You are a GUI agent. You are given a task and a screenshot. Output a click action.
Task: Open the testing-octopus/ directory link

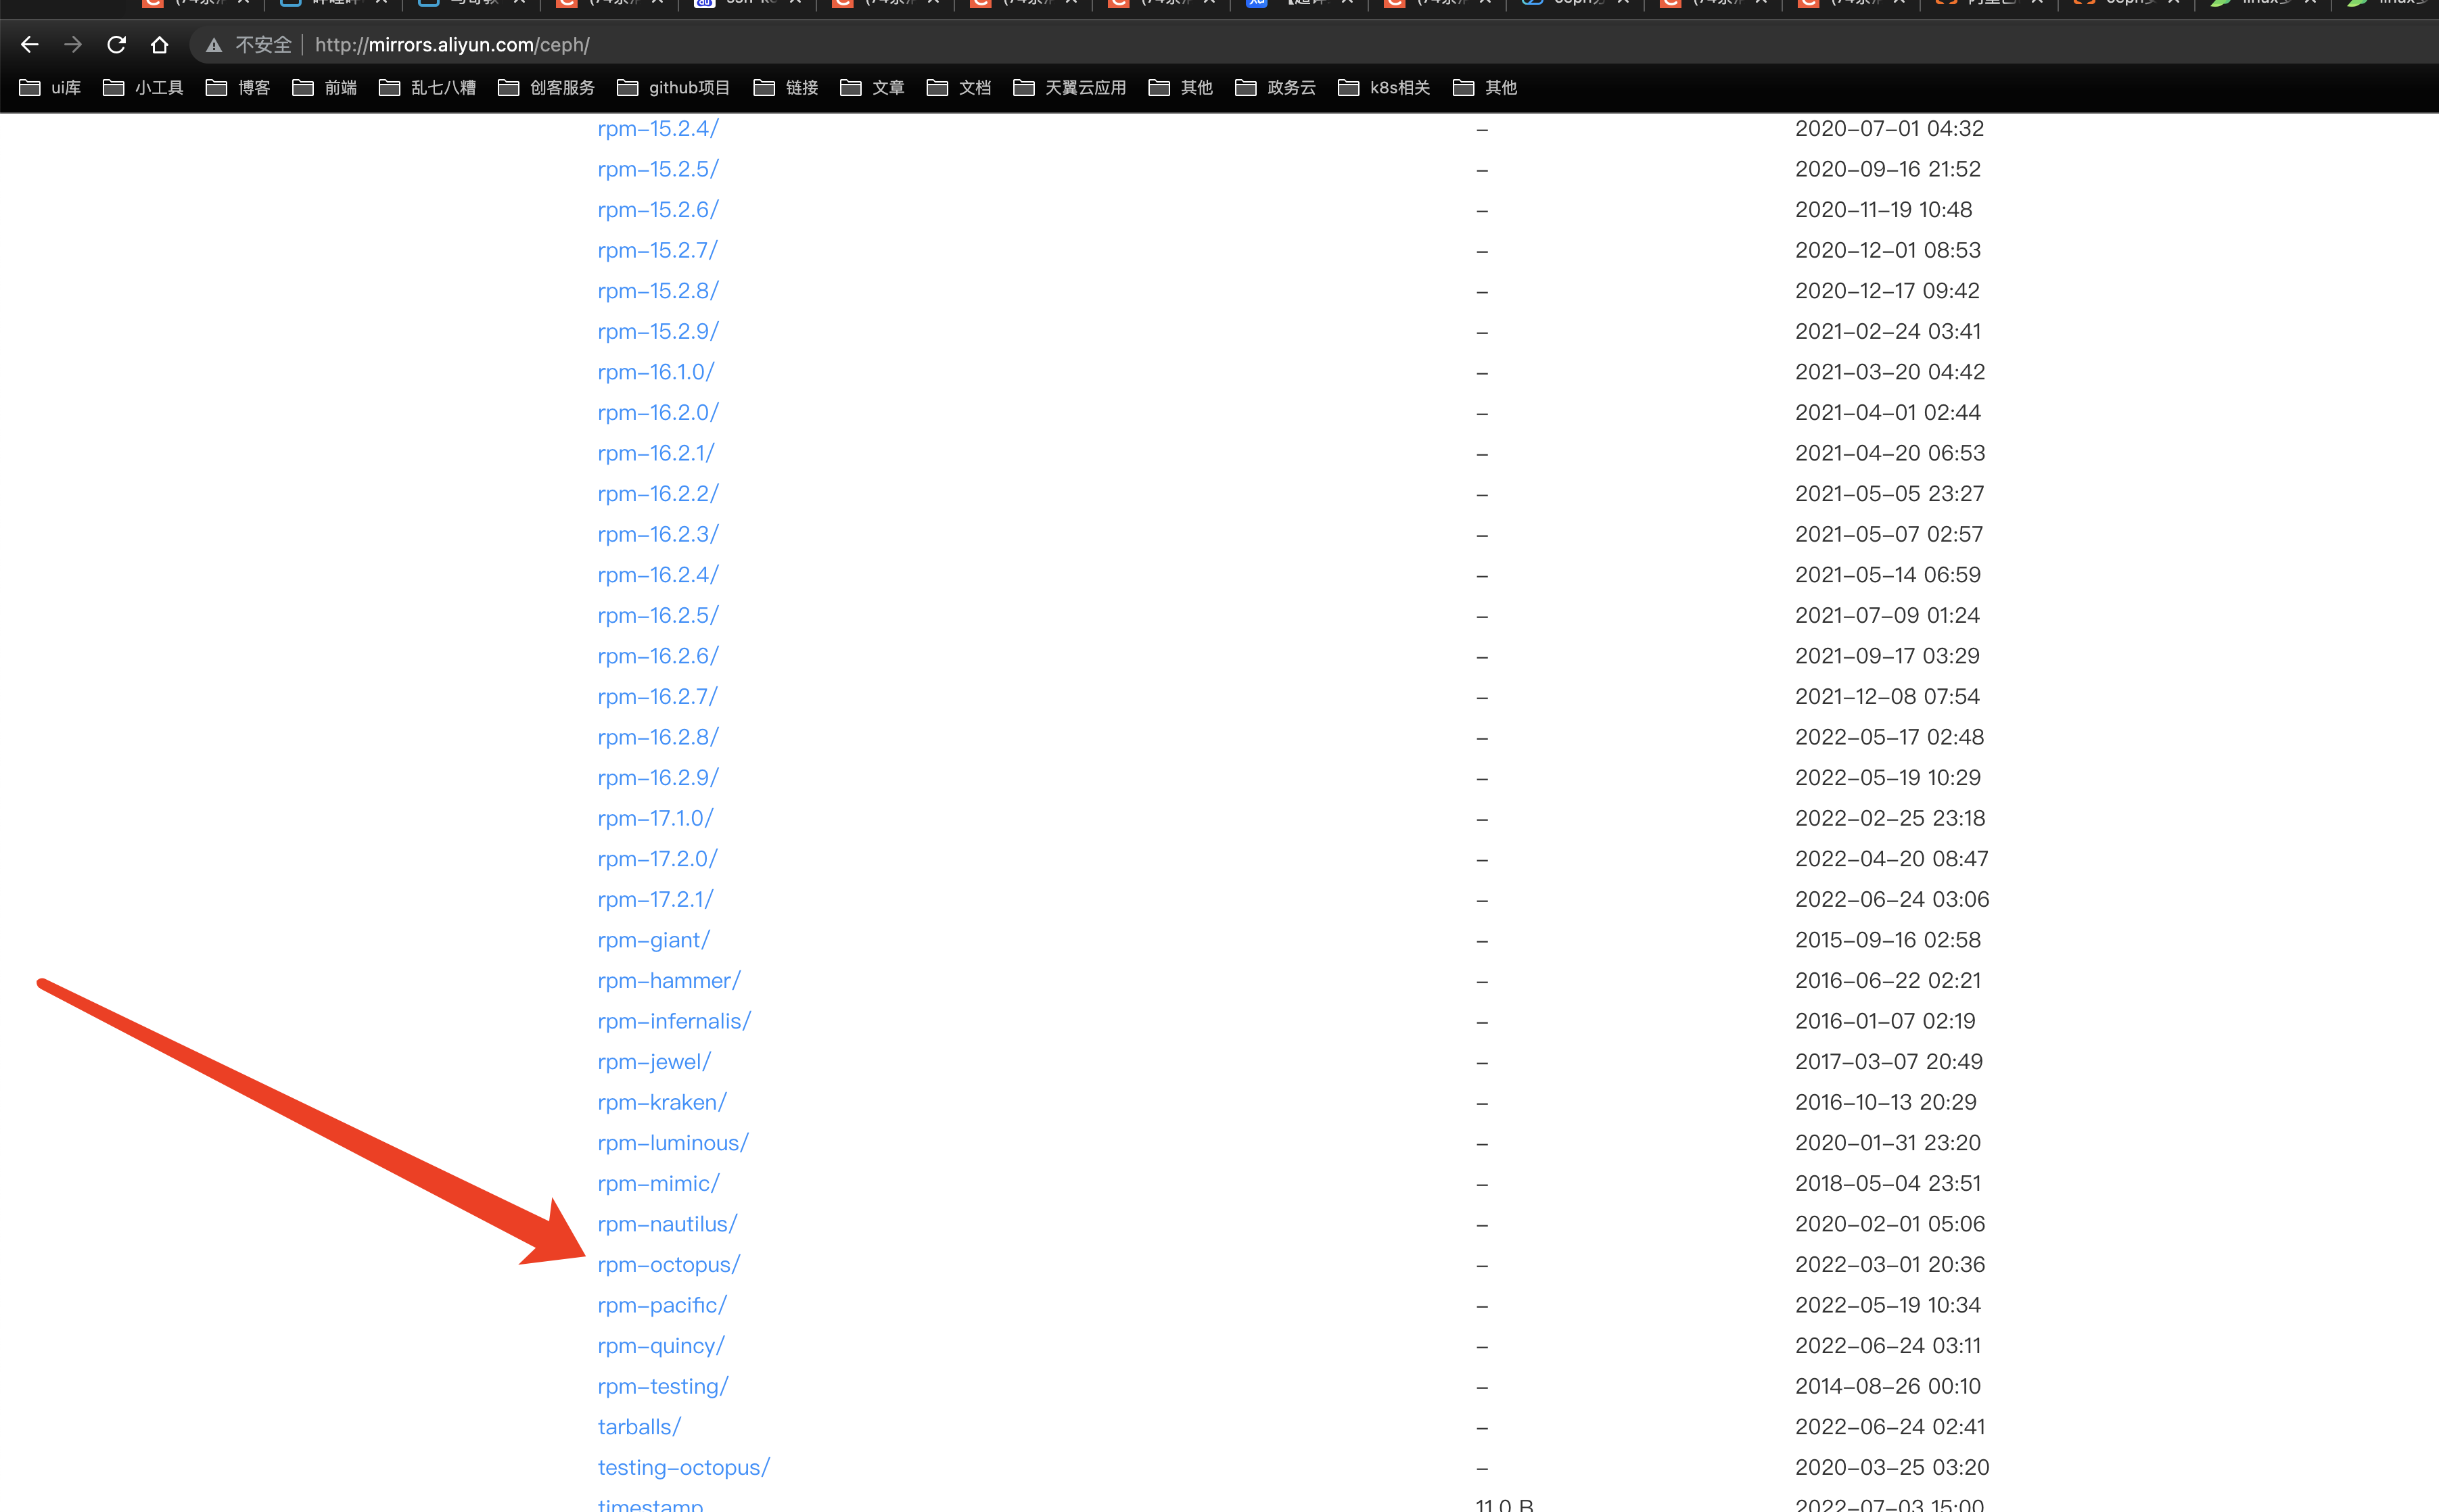684,1468
